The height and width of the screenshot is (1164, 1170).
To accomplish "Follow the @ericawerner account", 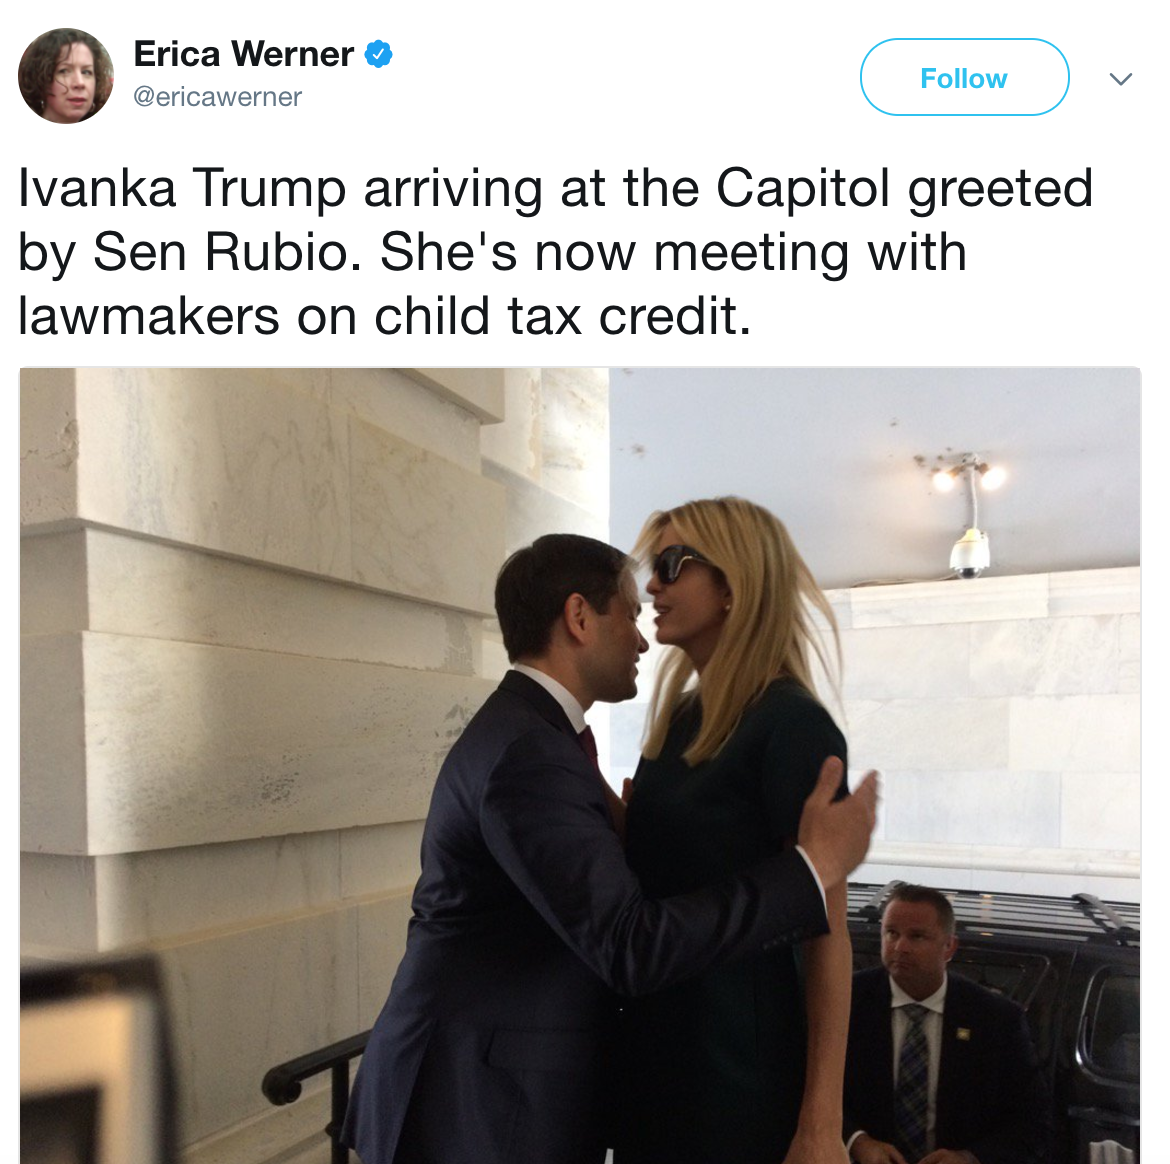I will tap(963, 77).
